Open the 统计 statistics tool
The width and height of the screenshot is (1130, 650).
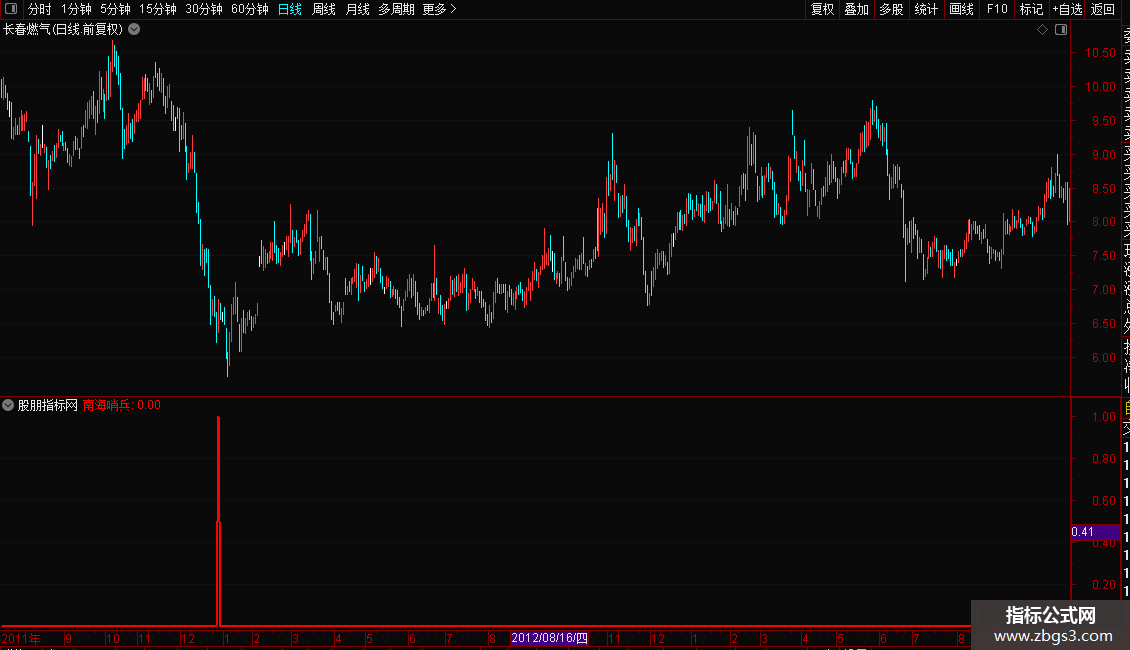(926, 9)
